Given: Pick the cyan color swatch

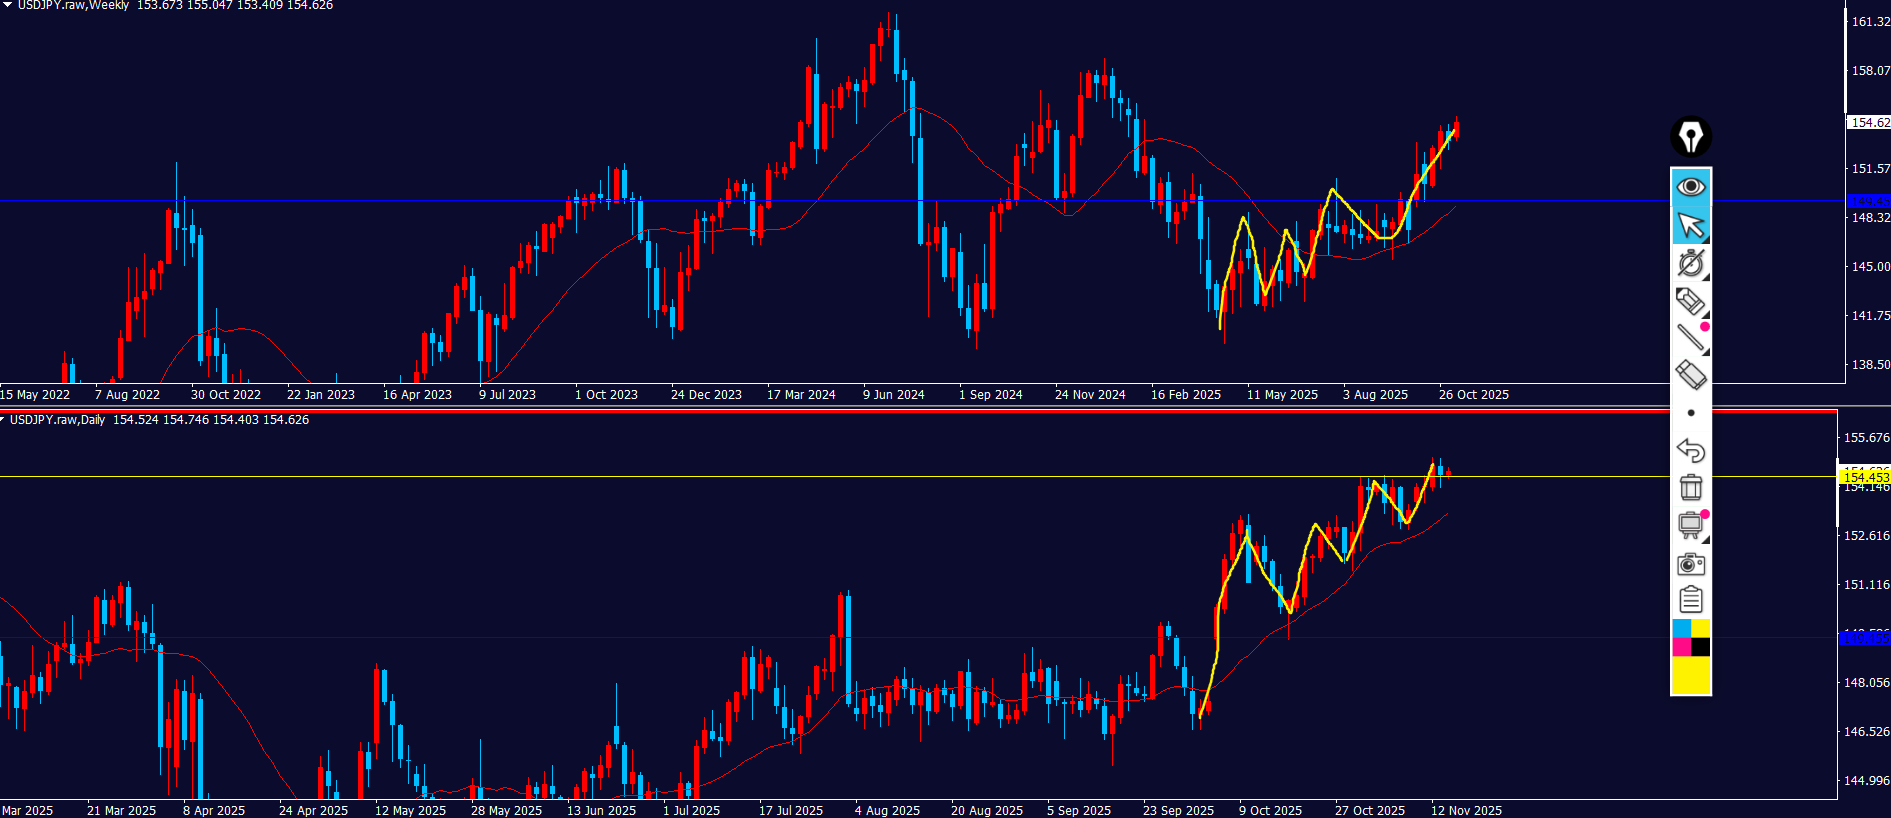Looking at the screenshot, I should 1681,628.
